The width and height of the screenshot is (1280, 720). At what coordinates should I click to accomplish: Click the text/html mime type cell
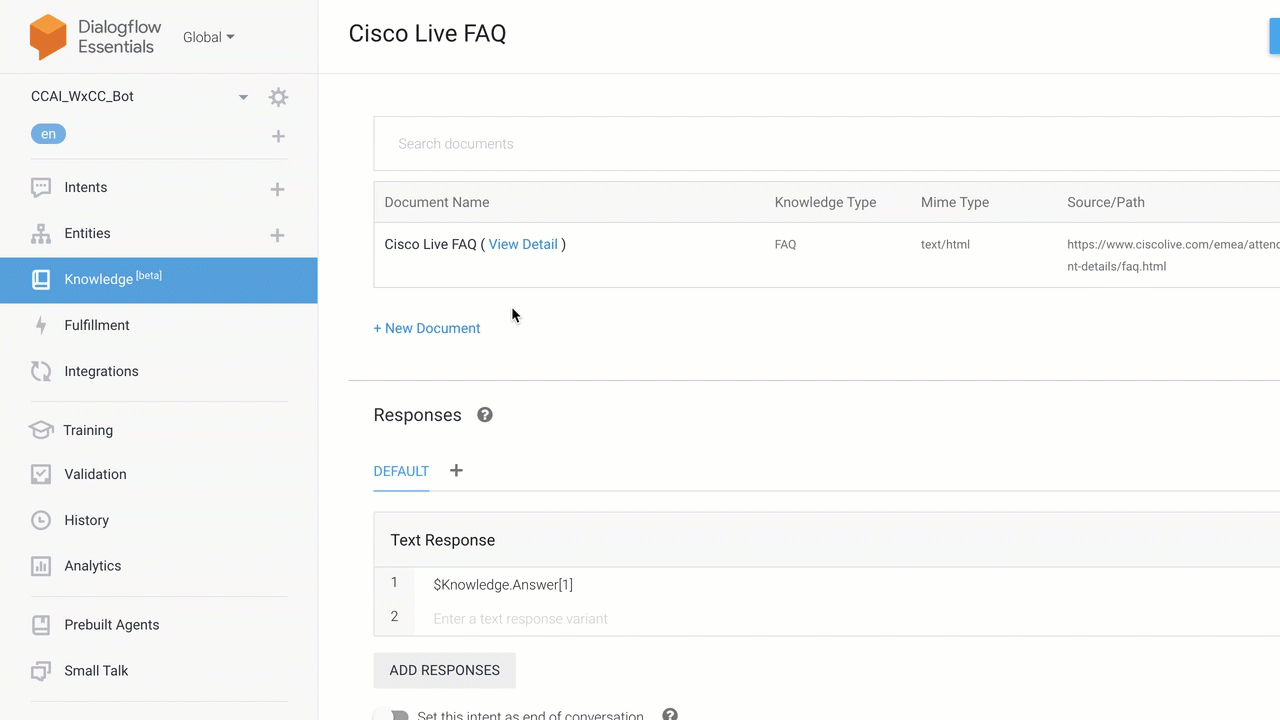point(945,244)
